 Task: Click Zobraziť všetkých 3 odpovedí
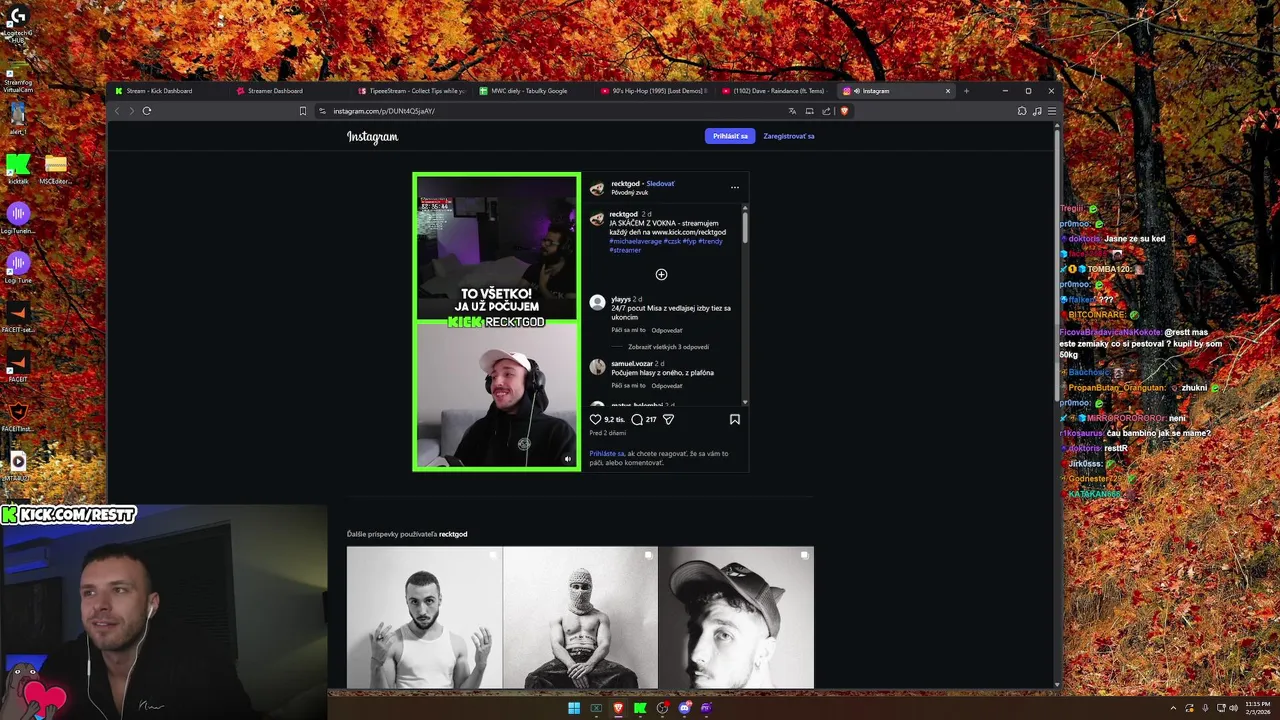click(x=668, y=347)
